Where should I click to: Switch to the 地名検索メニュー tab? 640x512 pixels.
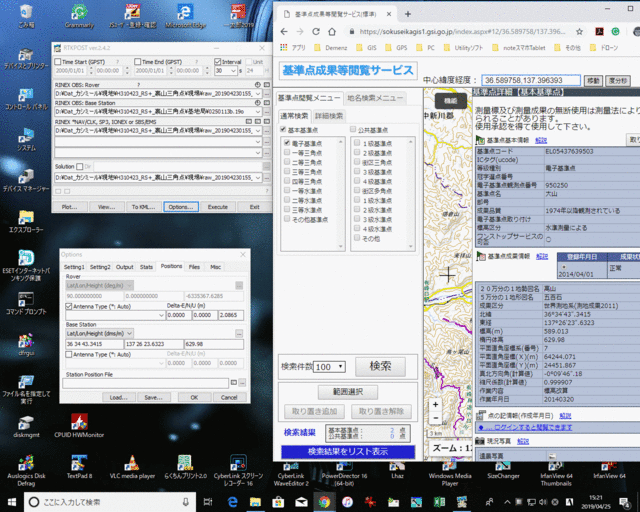coord(374,98)
